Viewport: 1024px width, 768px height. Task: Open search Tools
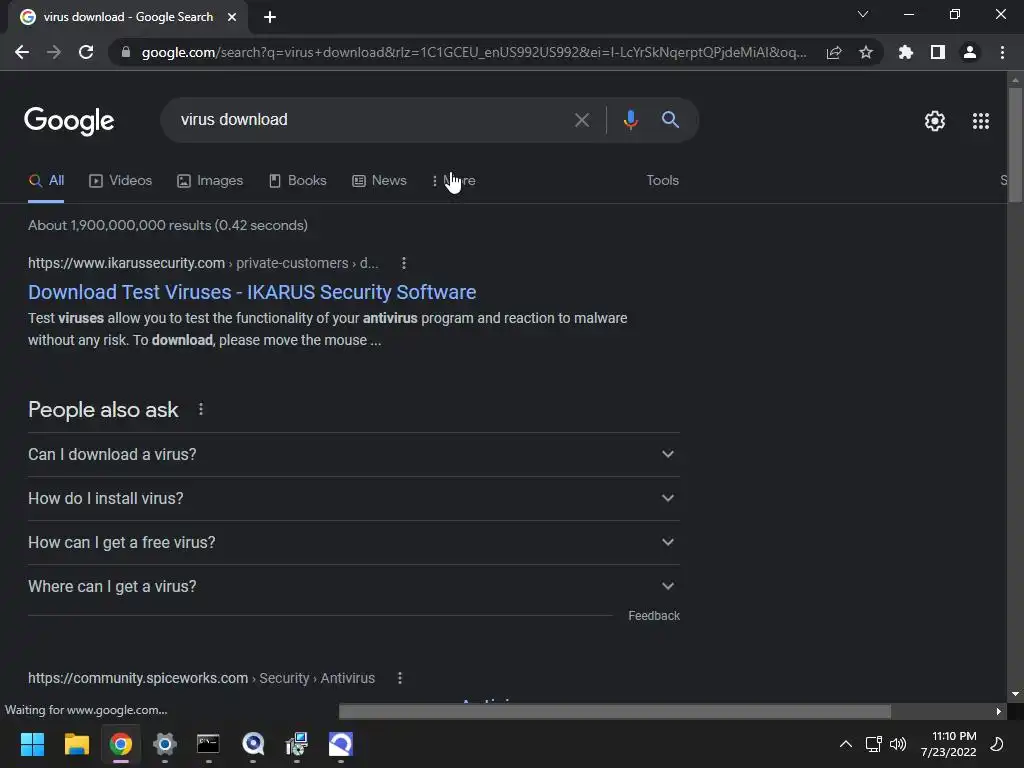[x=662, y=181]
